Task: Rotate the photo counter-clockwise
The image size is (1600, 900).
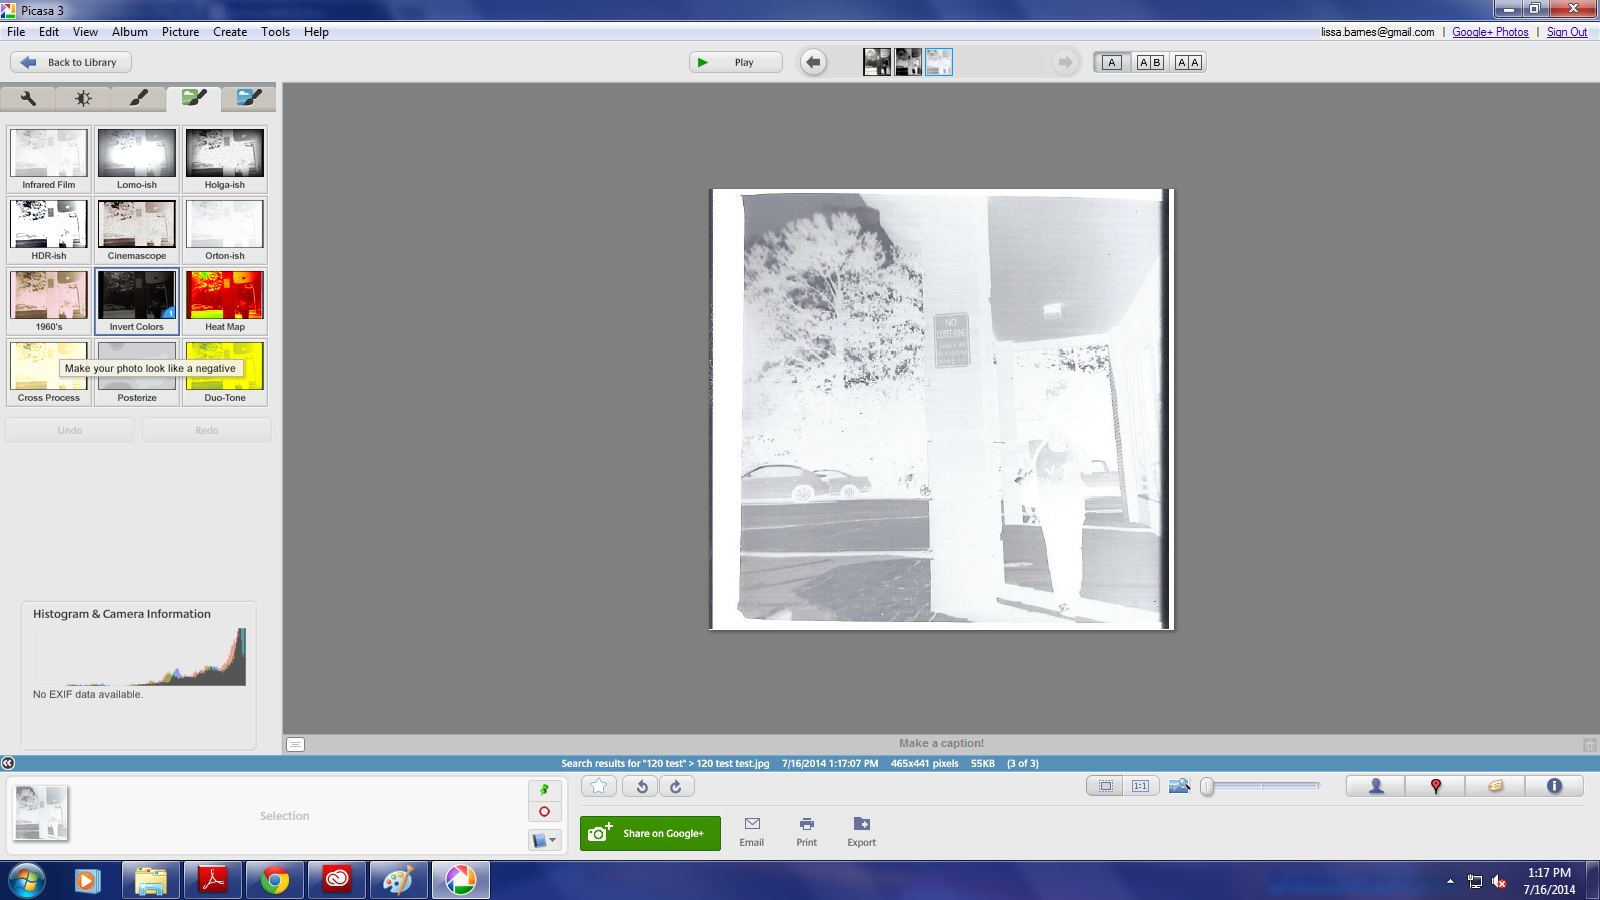Action: click(x=641, y=786)
